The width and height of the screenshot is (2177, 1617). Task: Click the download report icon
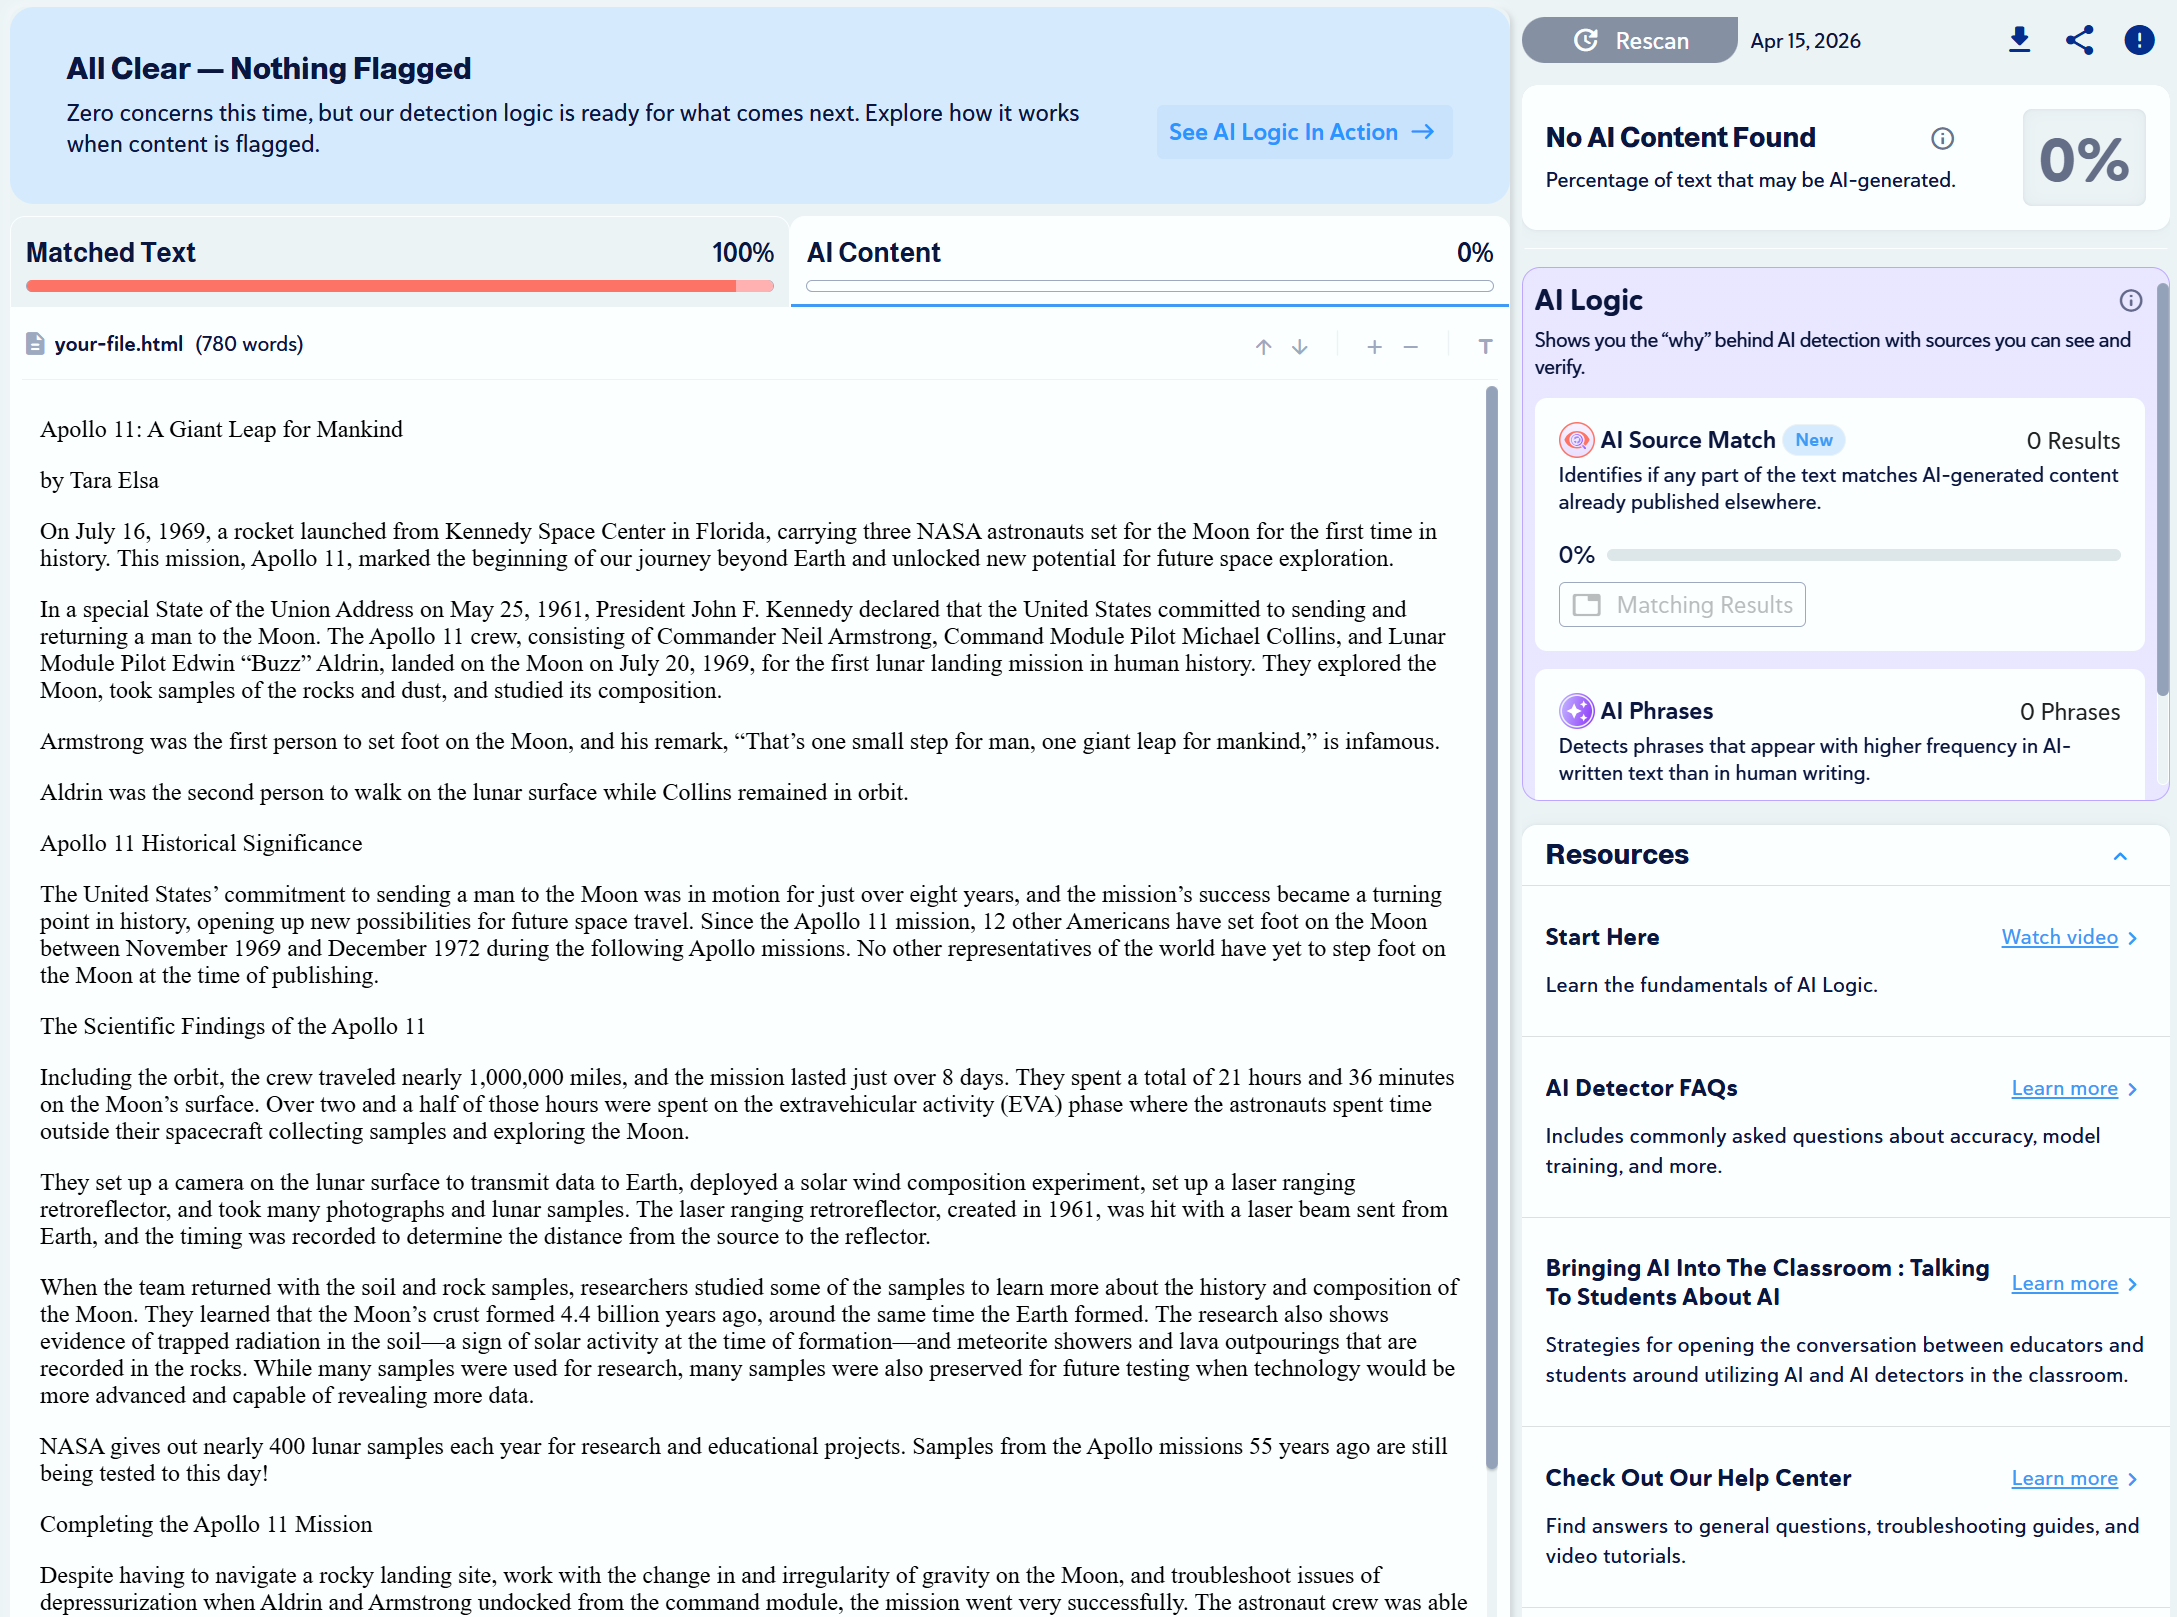point(2019,40)
